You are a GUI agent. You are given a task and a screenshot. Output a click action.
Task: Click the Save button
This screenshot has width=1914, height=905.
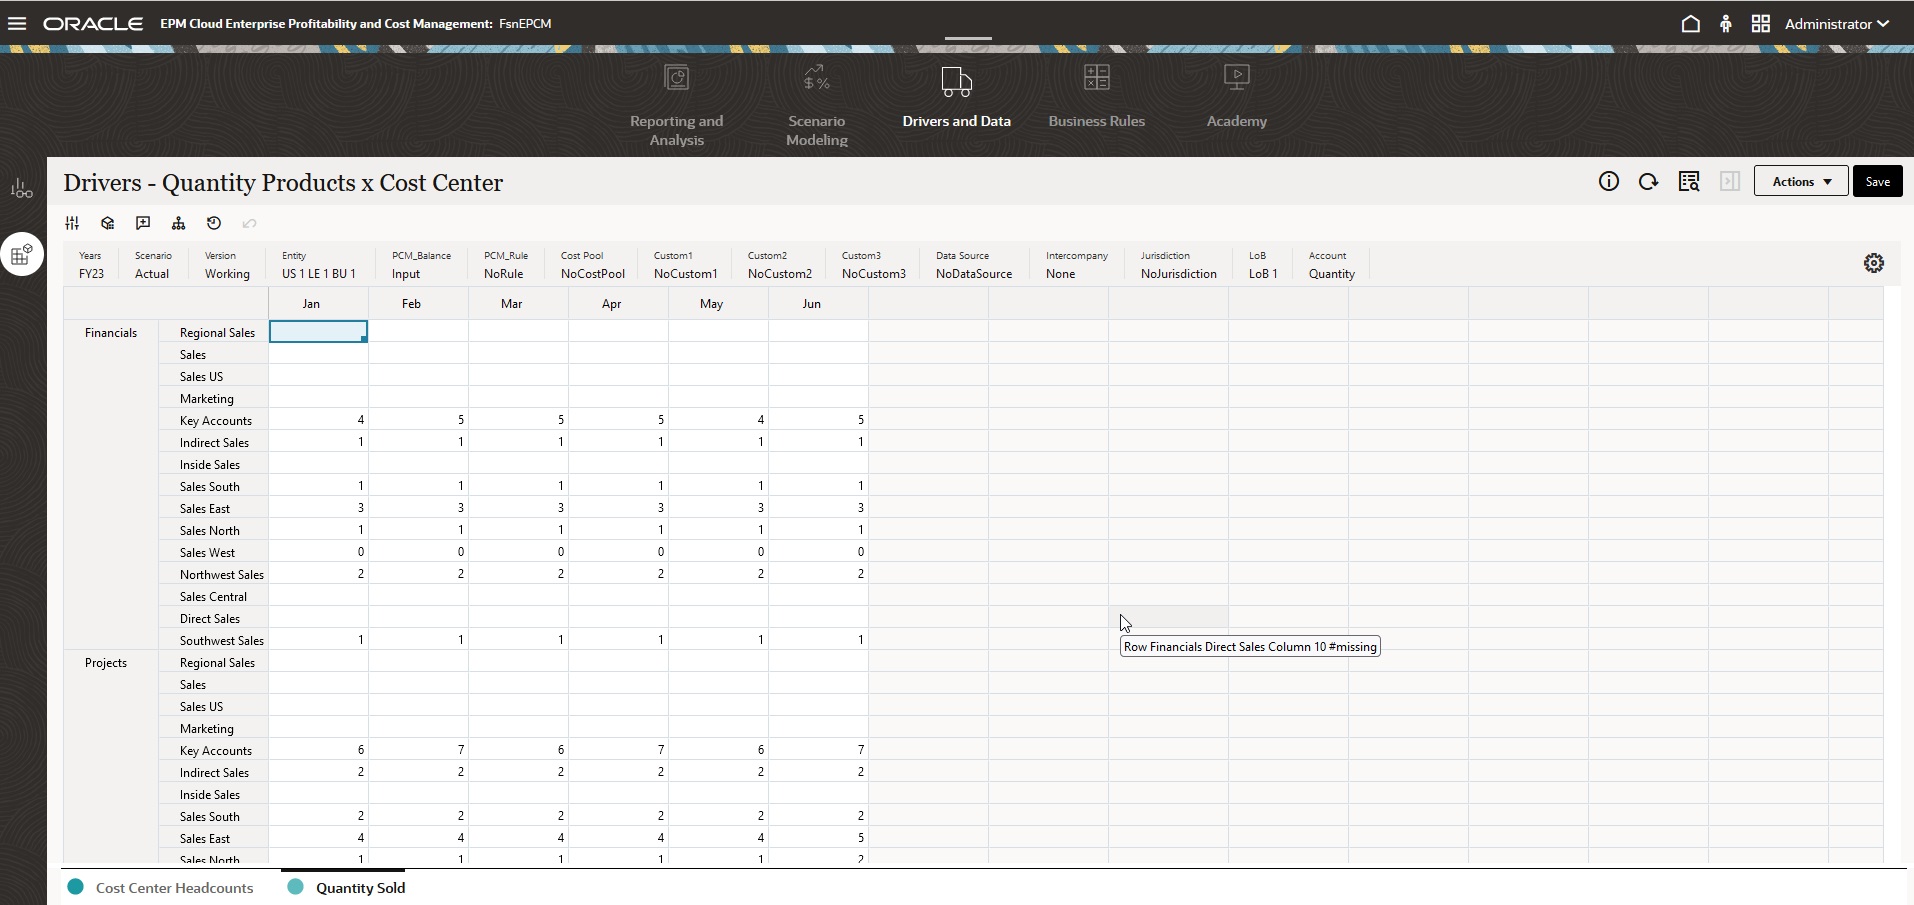click(1877, 181)
